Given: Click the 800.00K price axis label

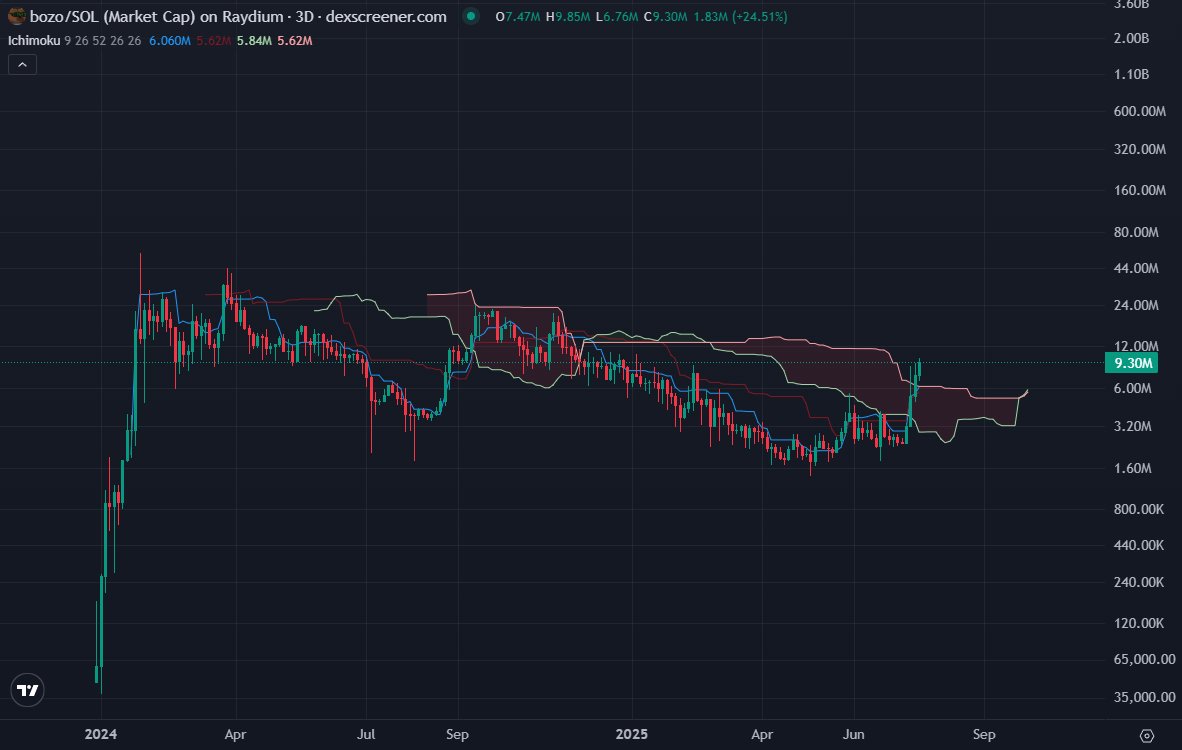Looking at the screenshot, I should [x=1138, y=509].
